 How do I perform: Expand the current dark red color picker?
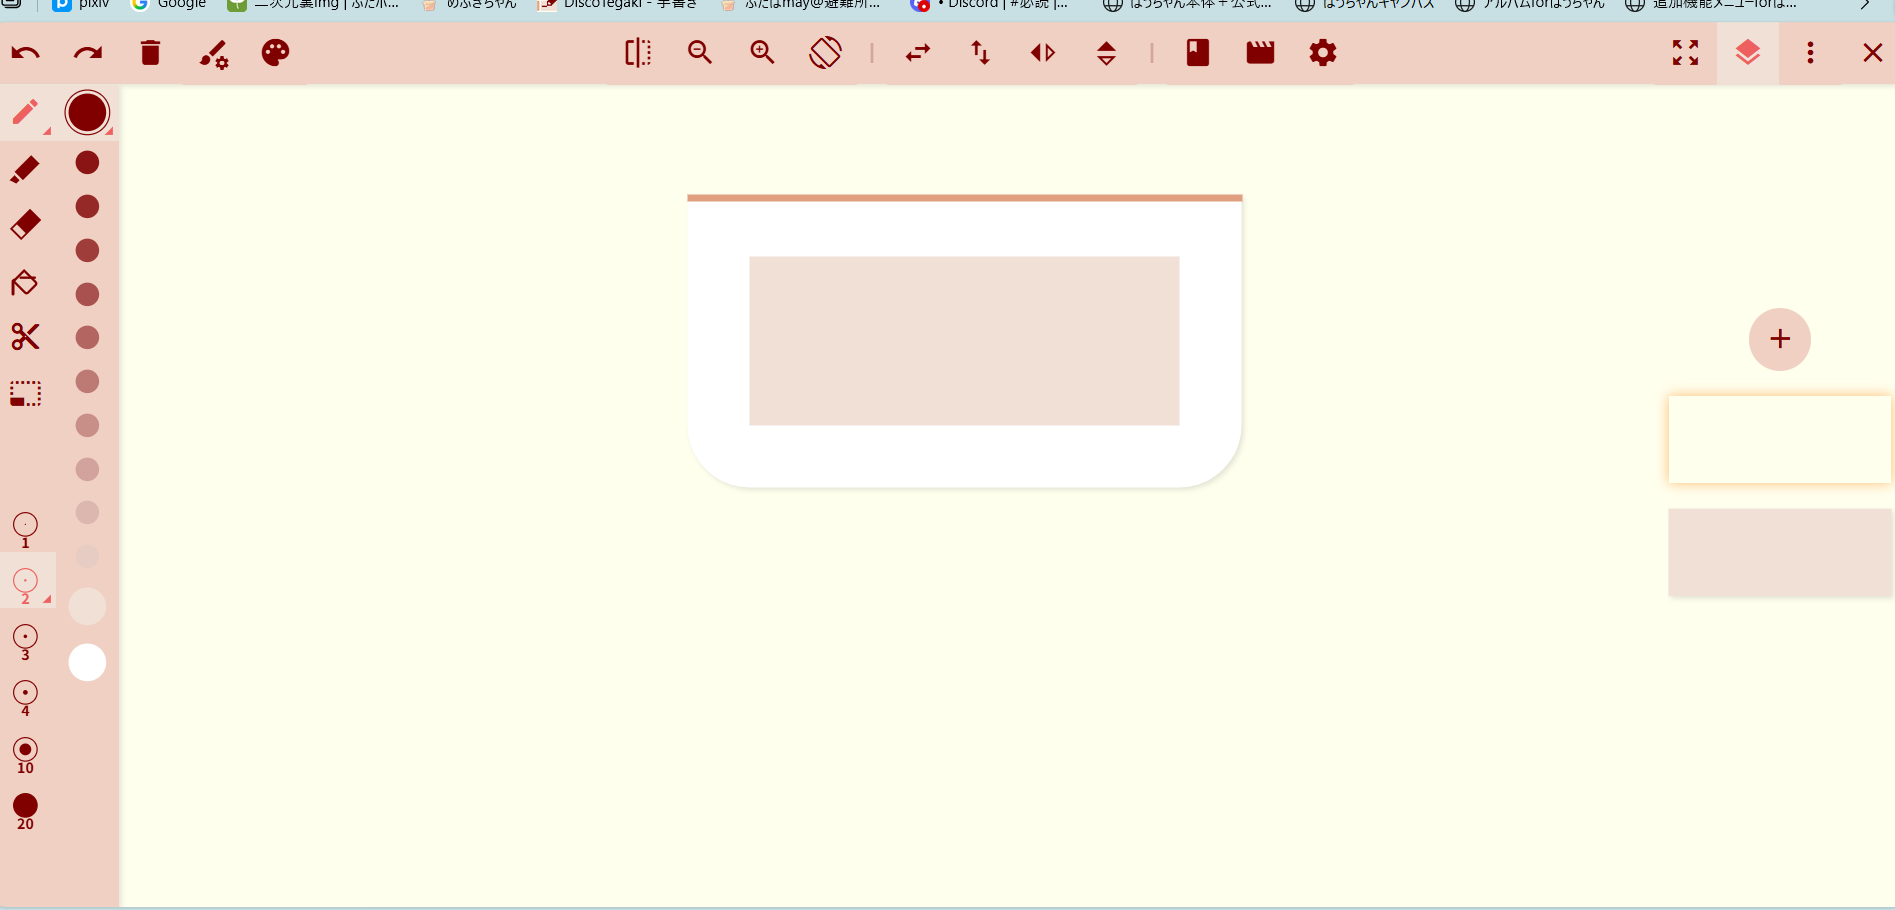pos(88,113)
